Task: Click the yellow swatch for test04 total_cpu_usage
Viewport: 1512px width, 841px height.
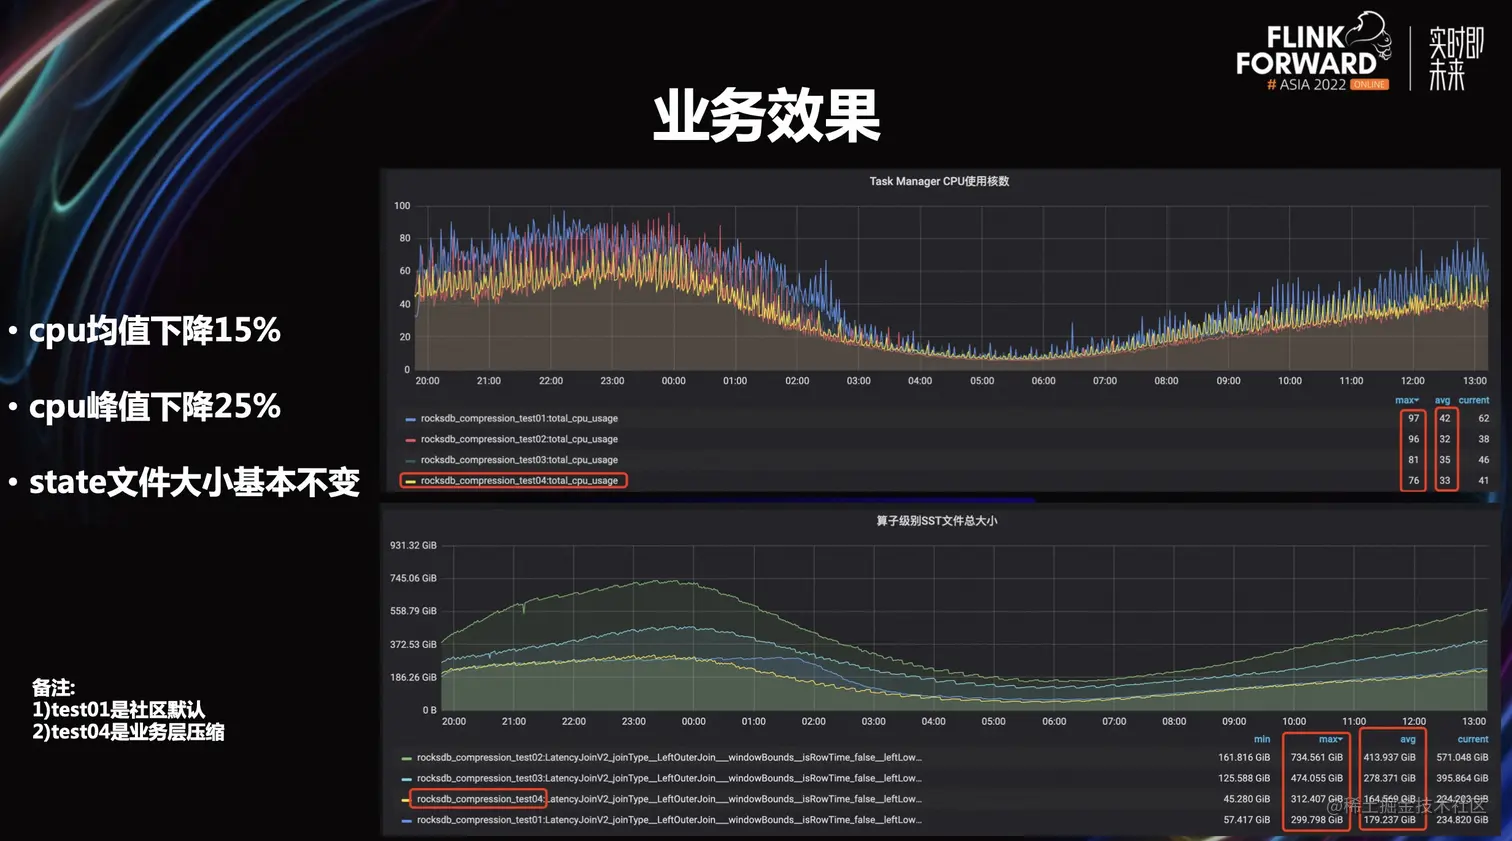Action: [410, 481]
